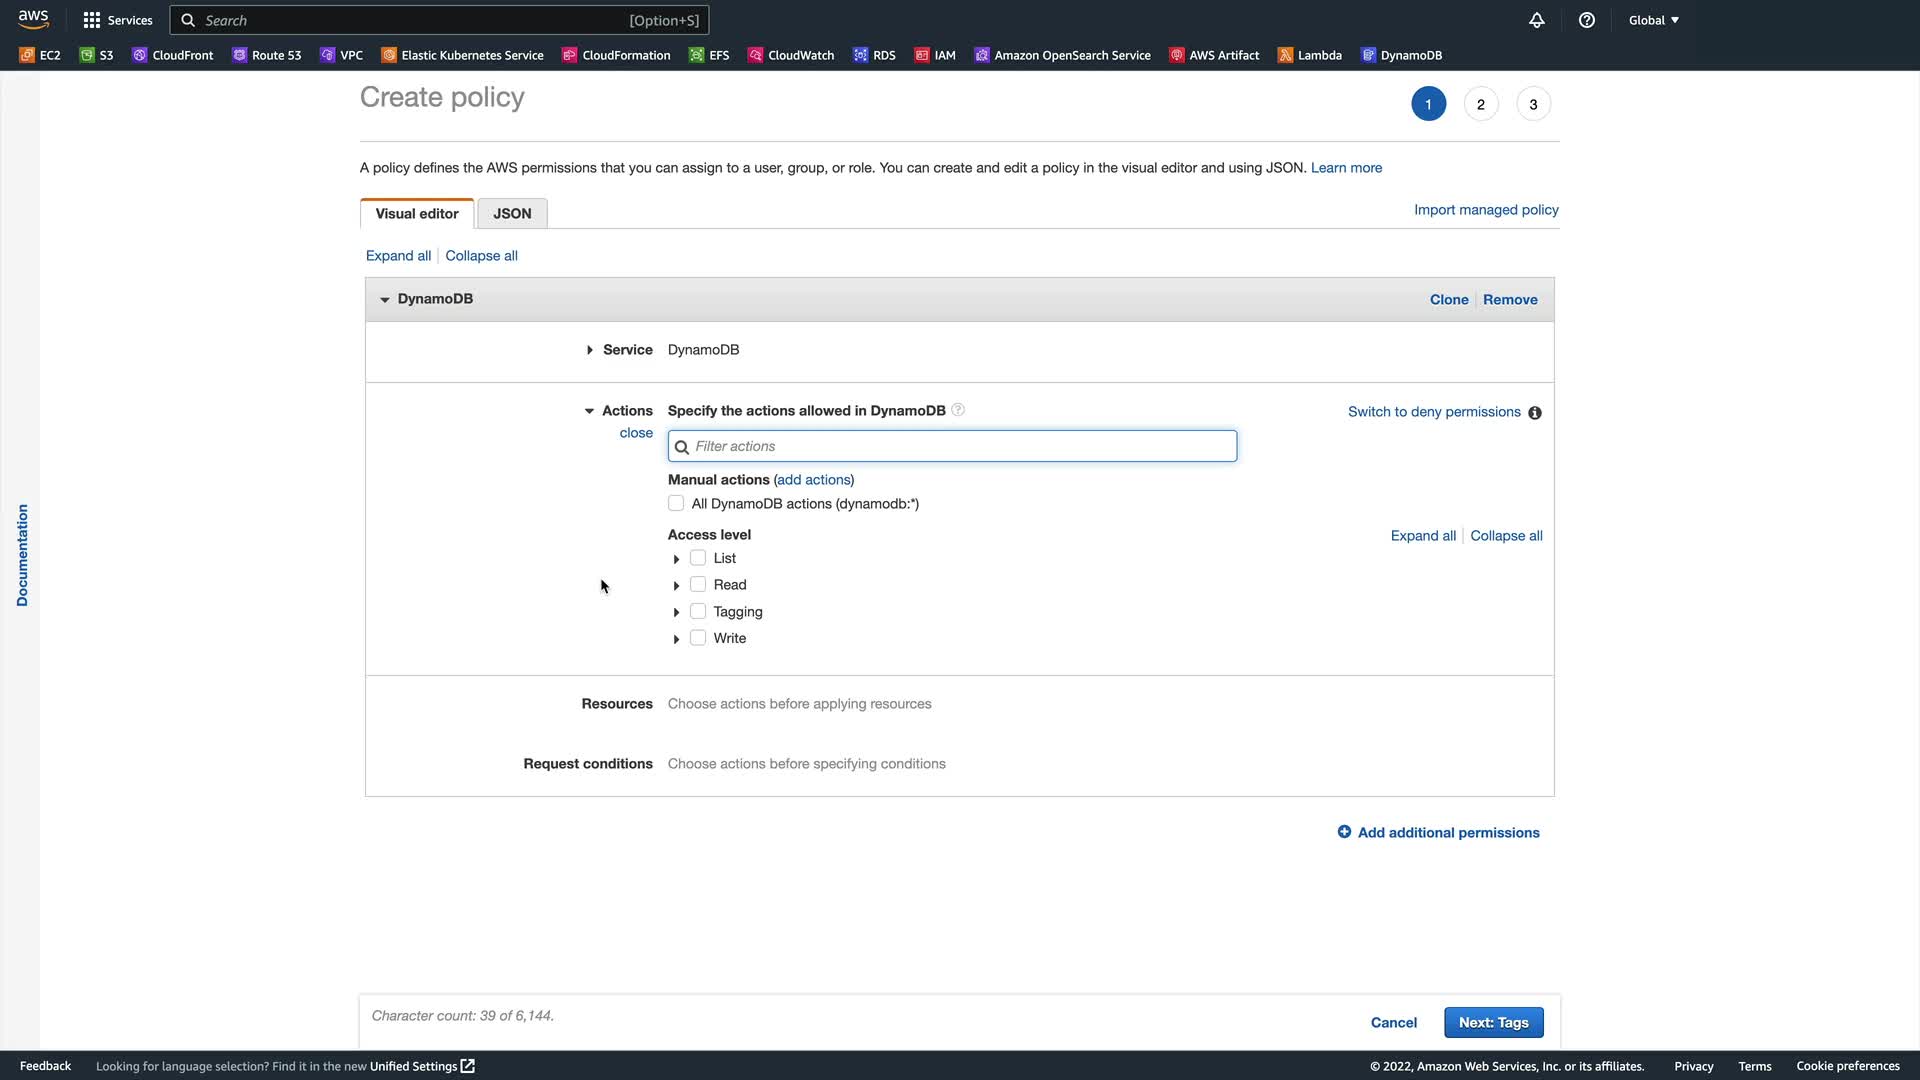Select the Visual editor tab
This screenshot has height=1080, width=1920.
point(417,213)
